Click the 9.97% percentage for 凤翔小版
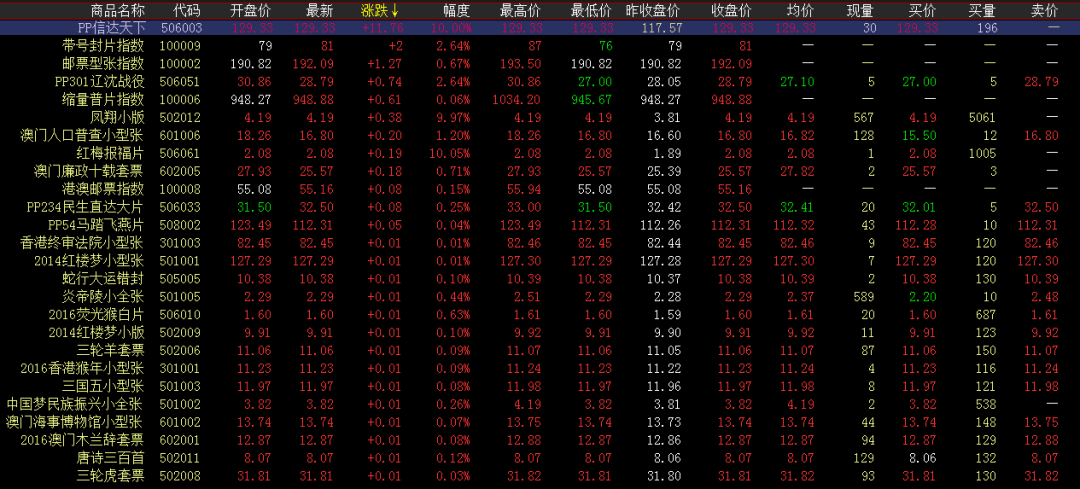 click(455, 117)
